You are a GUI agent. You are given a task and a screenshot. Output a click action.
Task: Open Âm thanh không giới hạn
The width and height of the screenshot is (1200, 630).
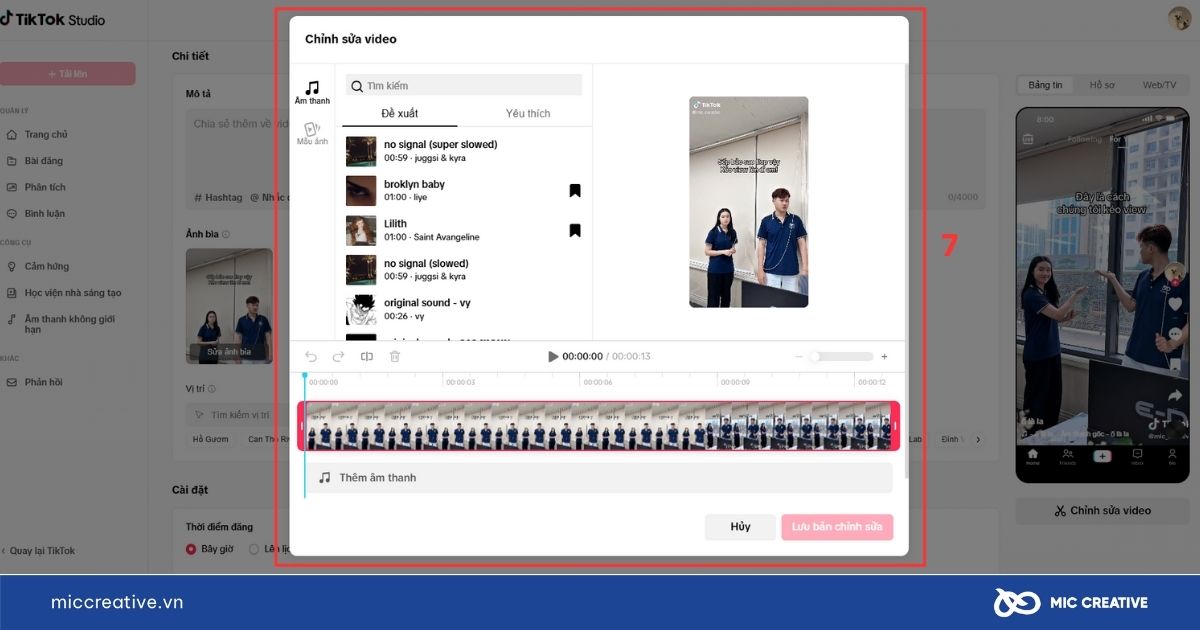(68, 324)
